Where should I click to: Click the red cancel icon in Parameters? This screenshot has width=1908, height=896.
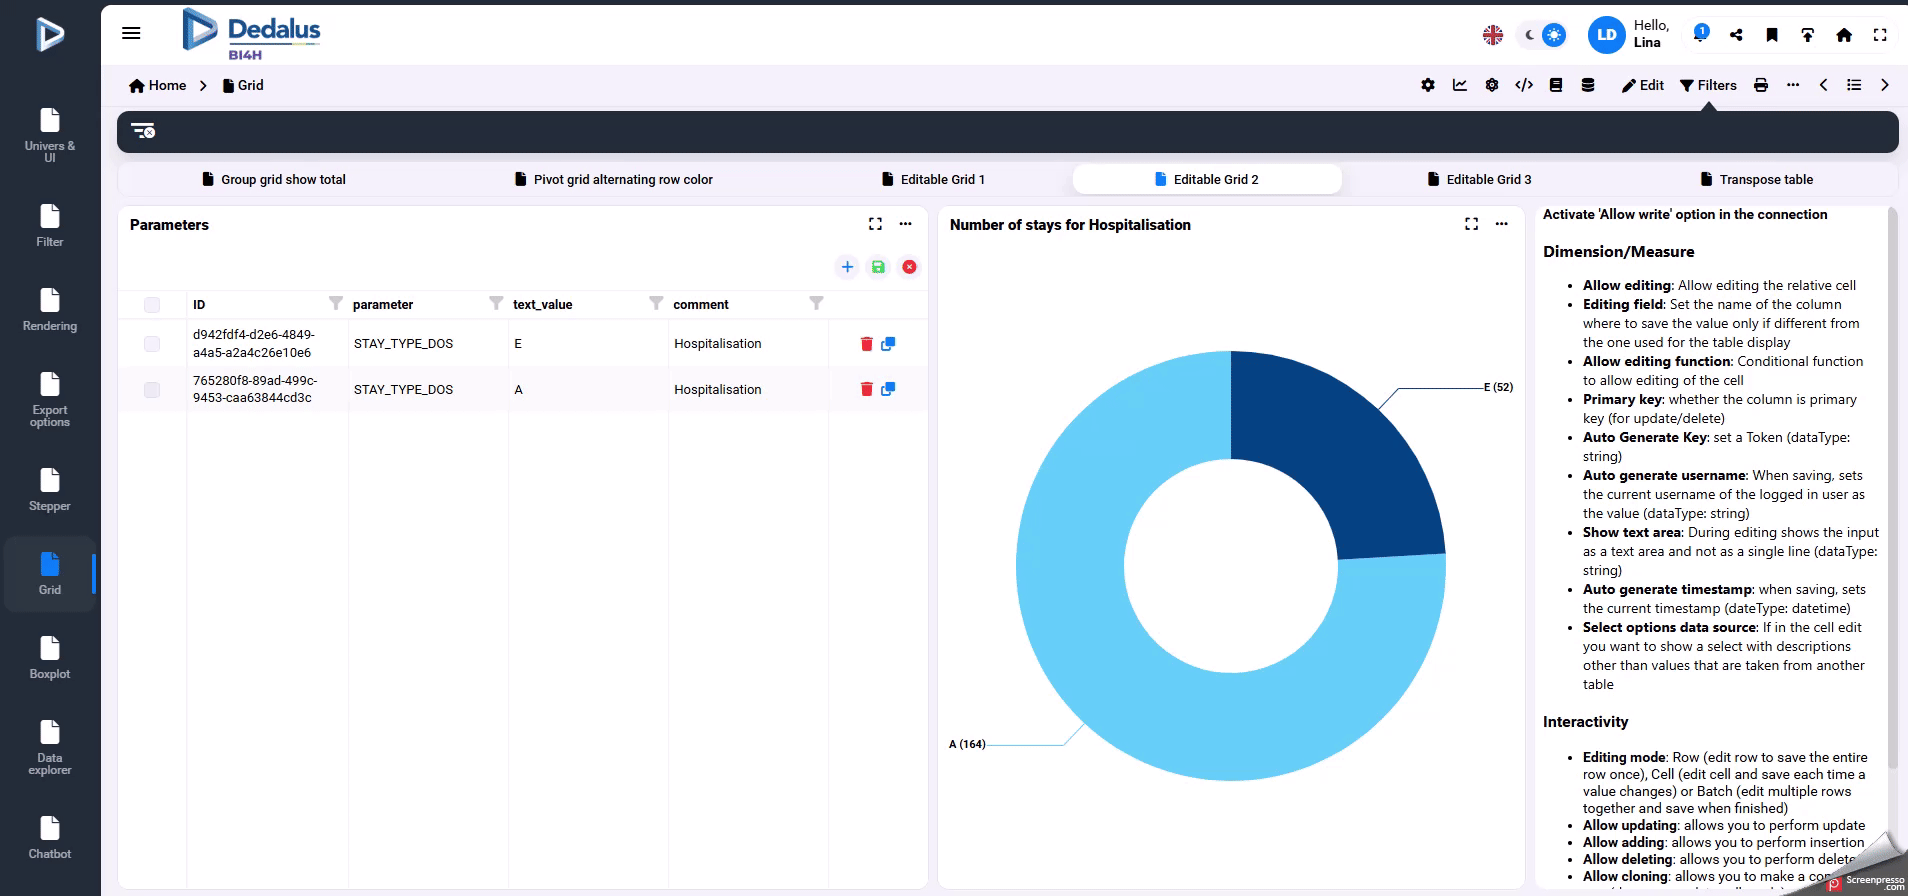(909, 267)
